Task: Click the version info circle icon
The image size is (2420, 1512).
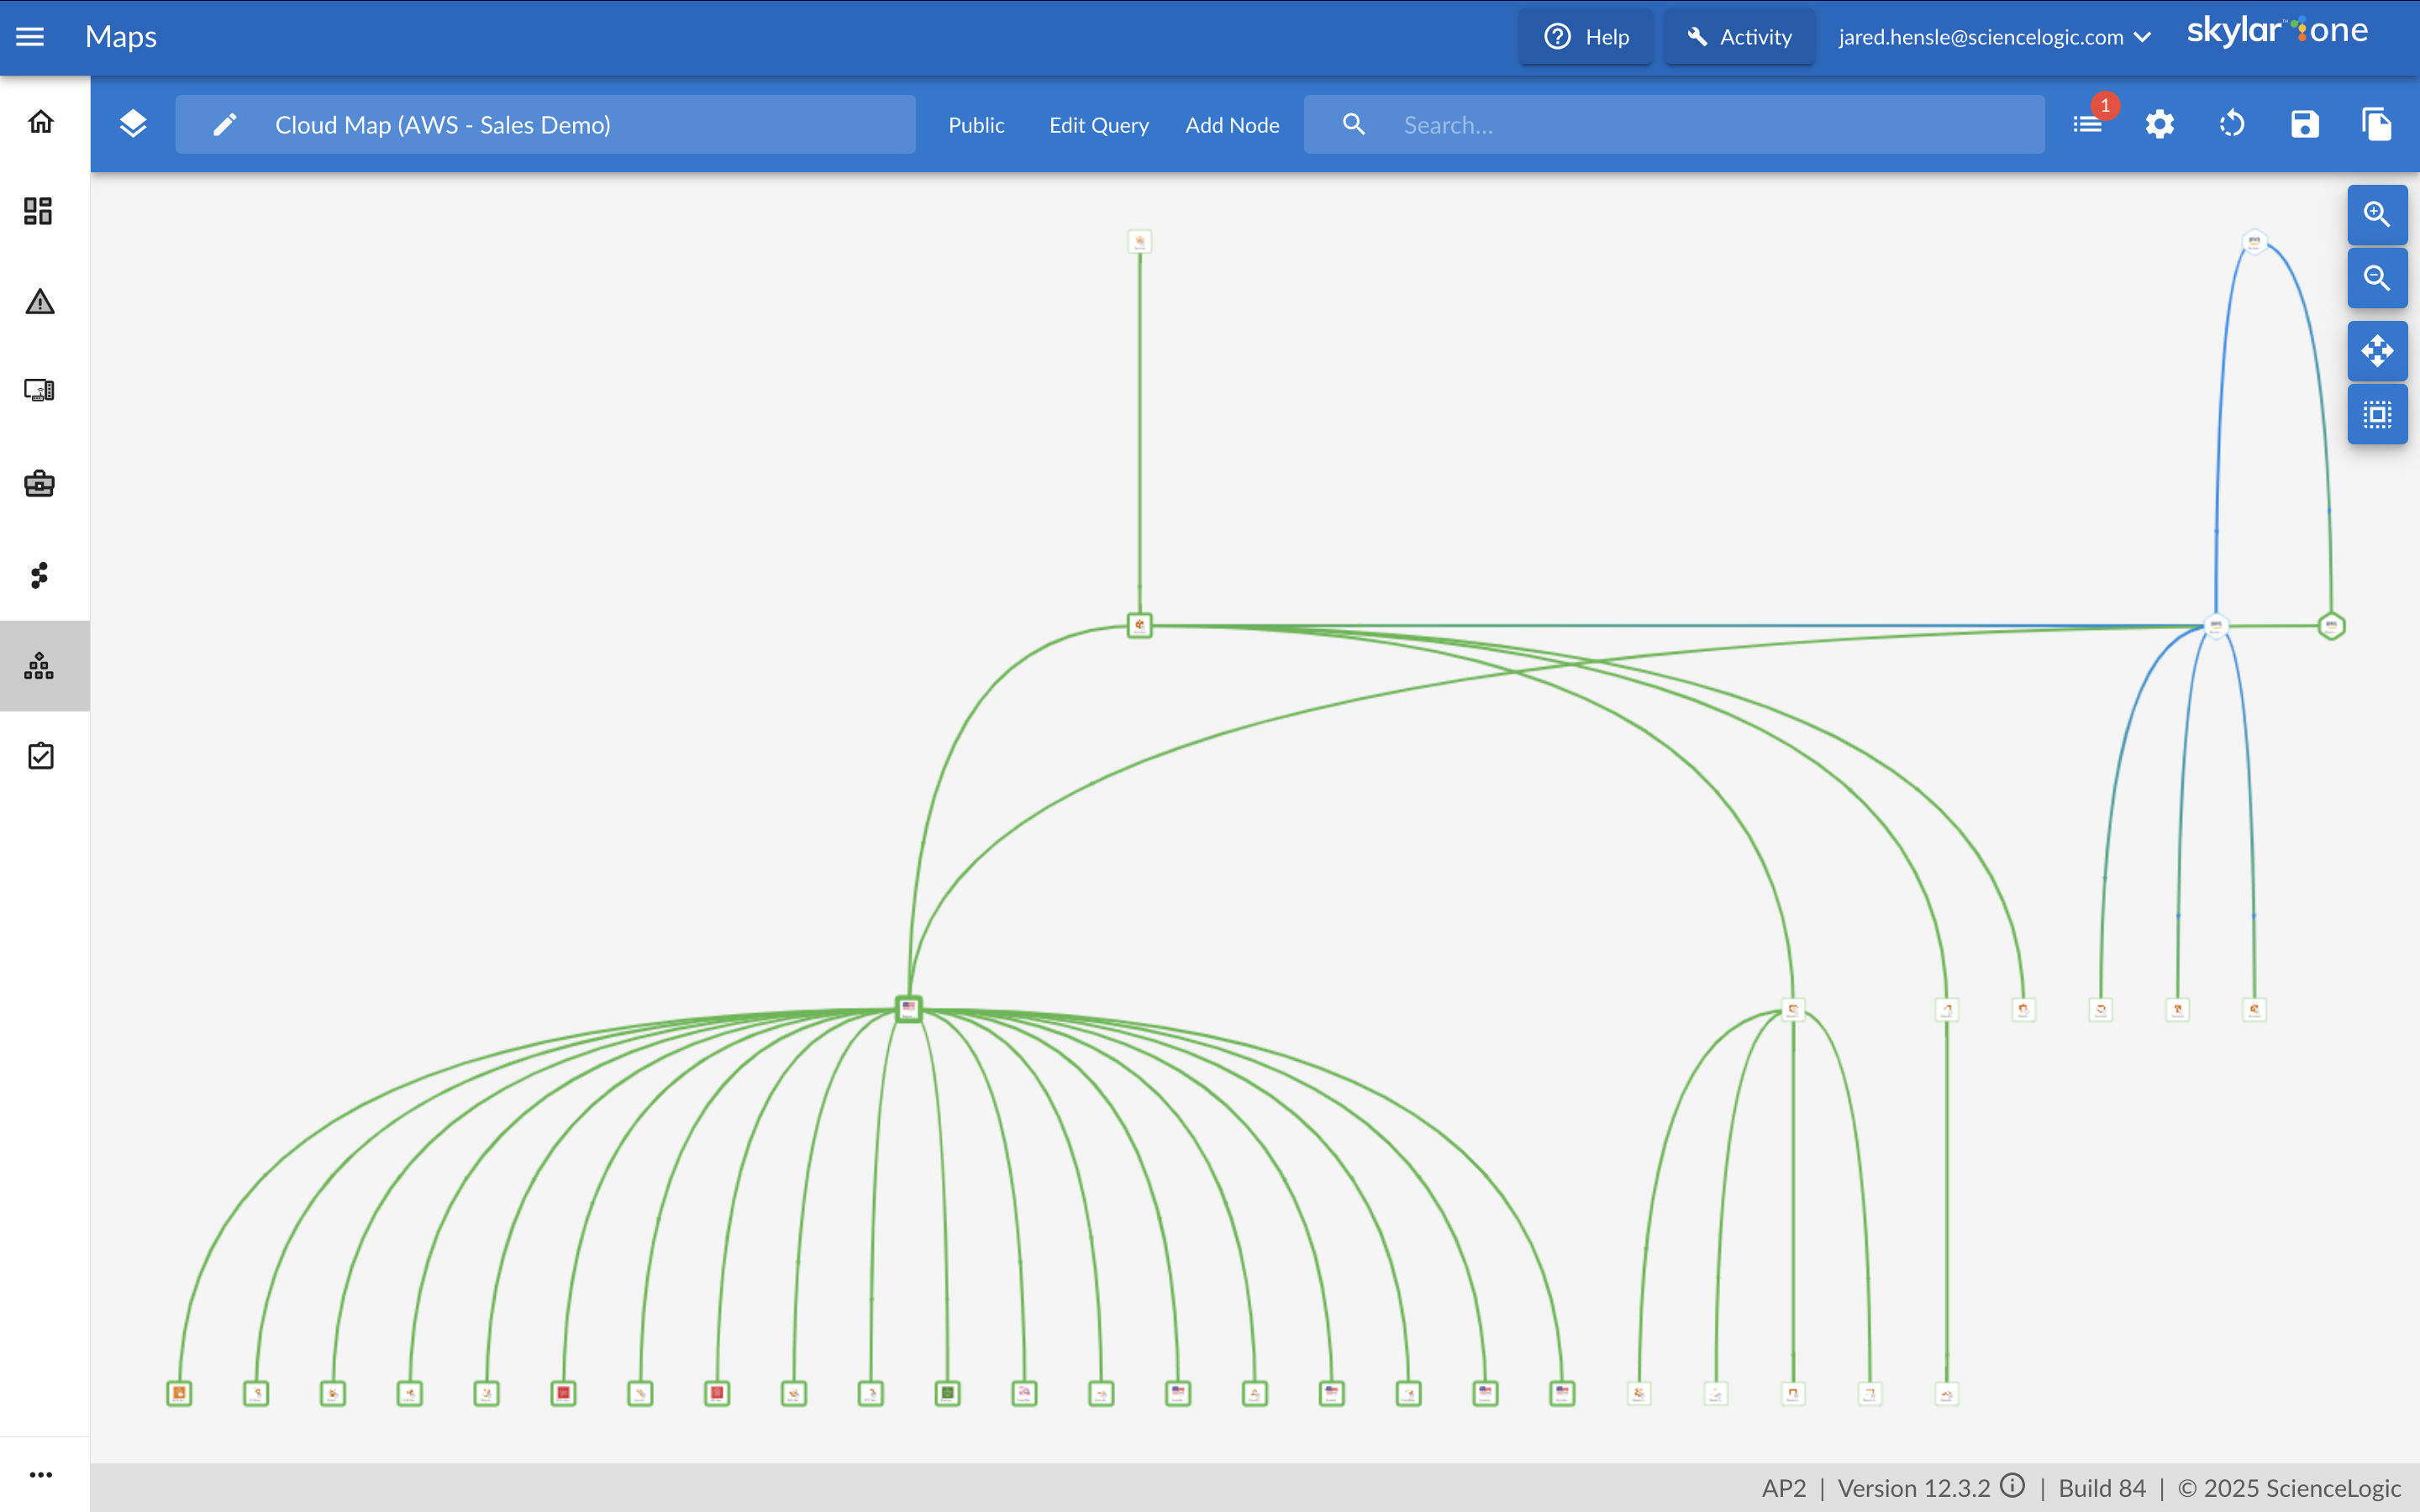Action: [2013, 1486]
